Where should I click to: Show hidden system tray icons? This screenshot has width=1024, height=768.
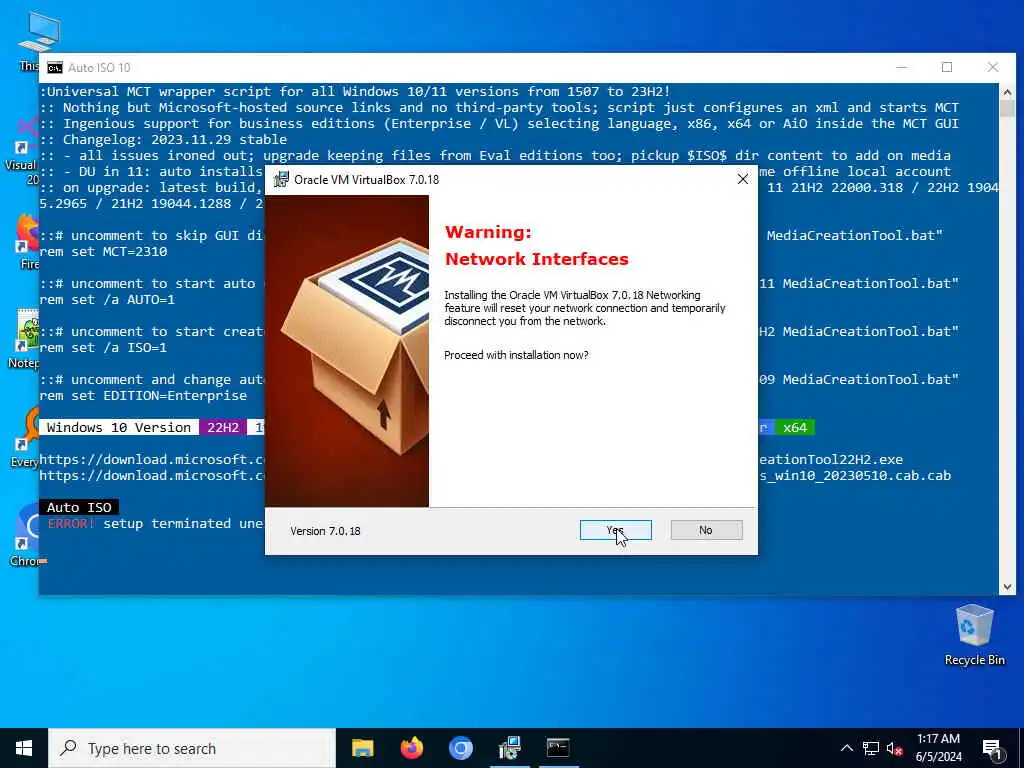click(x=846, y=748)
